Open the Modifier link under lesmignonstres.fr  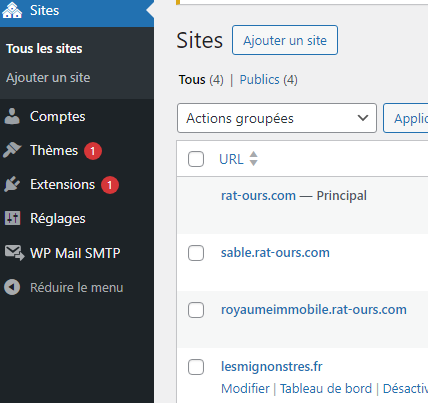pos(245,389)
